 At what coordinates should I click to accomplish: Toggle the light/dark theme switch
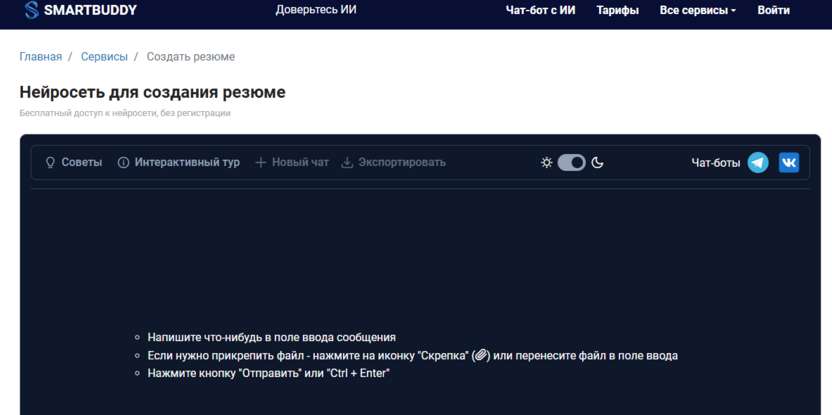(x=571, y=162)
